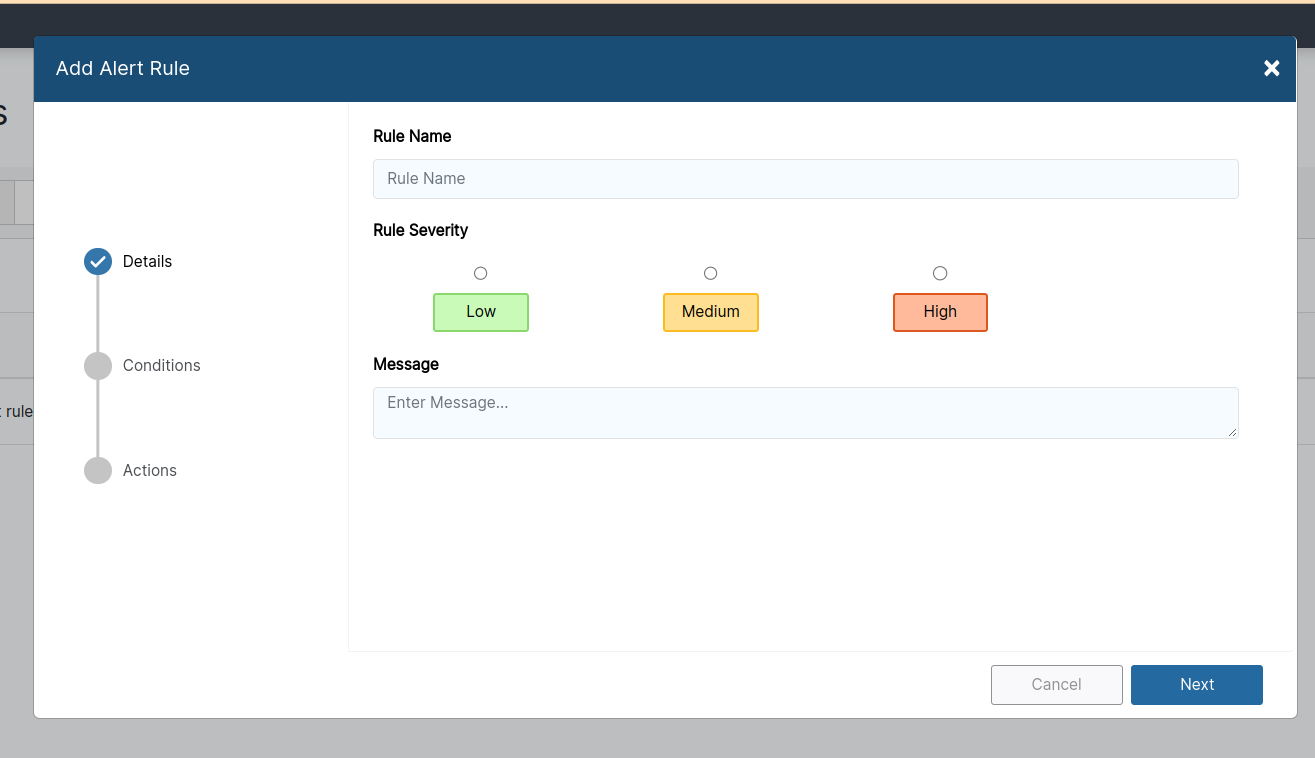Image resolution: width=1315 pixels, height=758 pixels.
Task: Click the Rule Name input field
Action: tap(806, 178)
